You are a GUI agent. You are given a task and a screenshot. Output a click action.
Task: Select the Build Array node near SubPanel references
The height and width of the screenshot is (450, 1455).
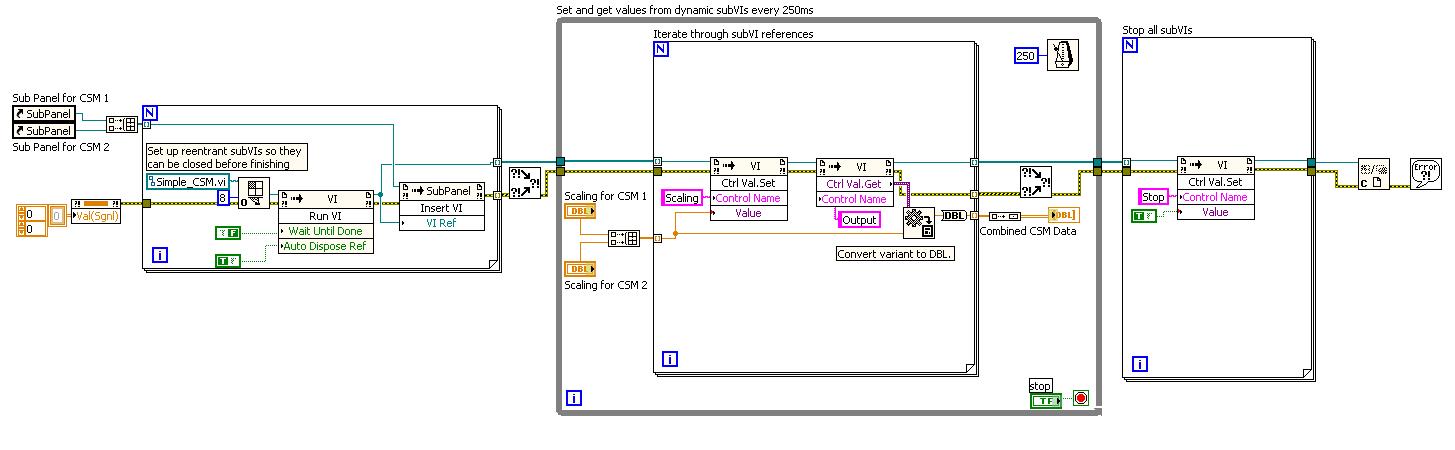[122, 123]
